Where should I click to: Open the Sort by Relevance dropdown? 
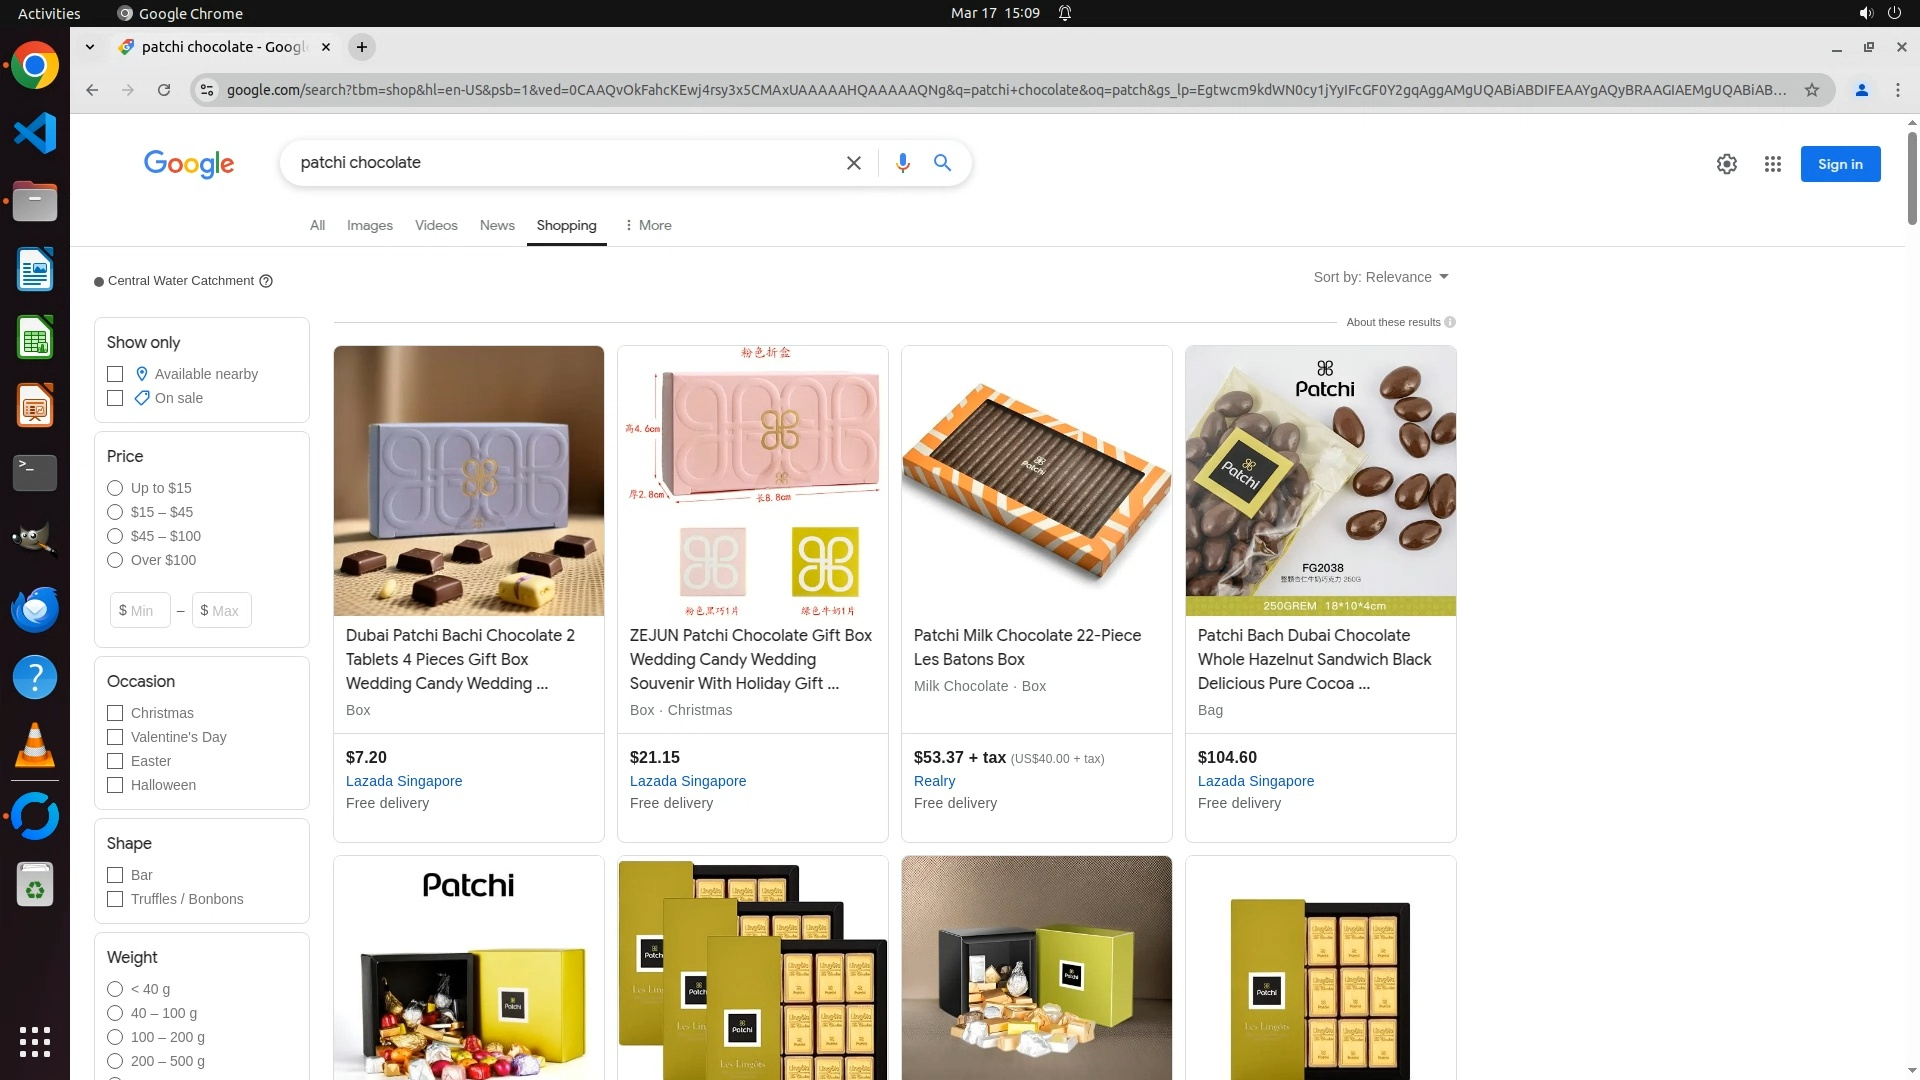click(x=1381, y=277)
